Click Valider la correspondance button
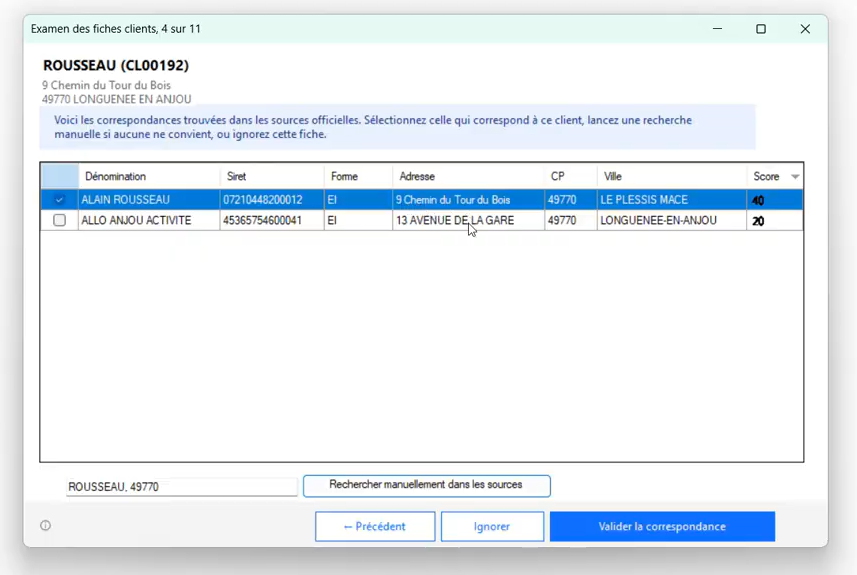The width and height of the screenshot is (857, 575). pos(662,526)
